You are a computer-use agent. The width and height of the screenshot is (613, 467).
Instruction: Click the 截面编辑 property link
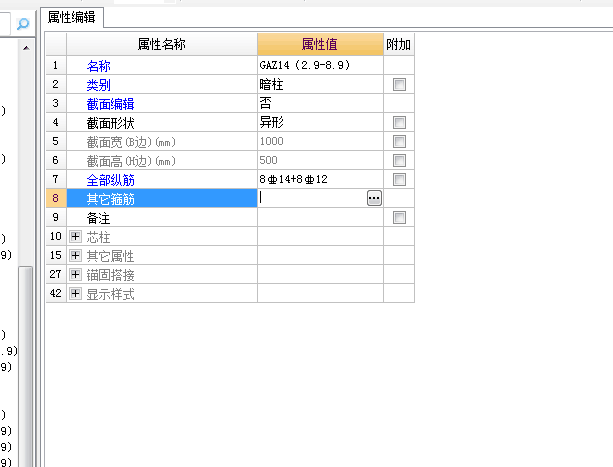click(x=111, y=104)
